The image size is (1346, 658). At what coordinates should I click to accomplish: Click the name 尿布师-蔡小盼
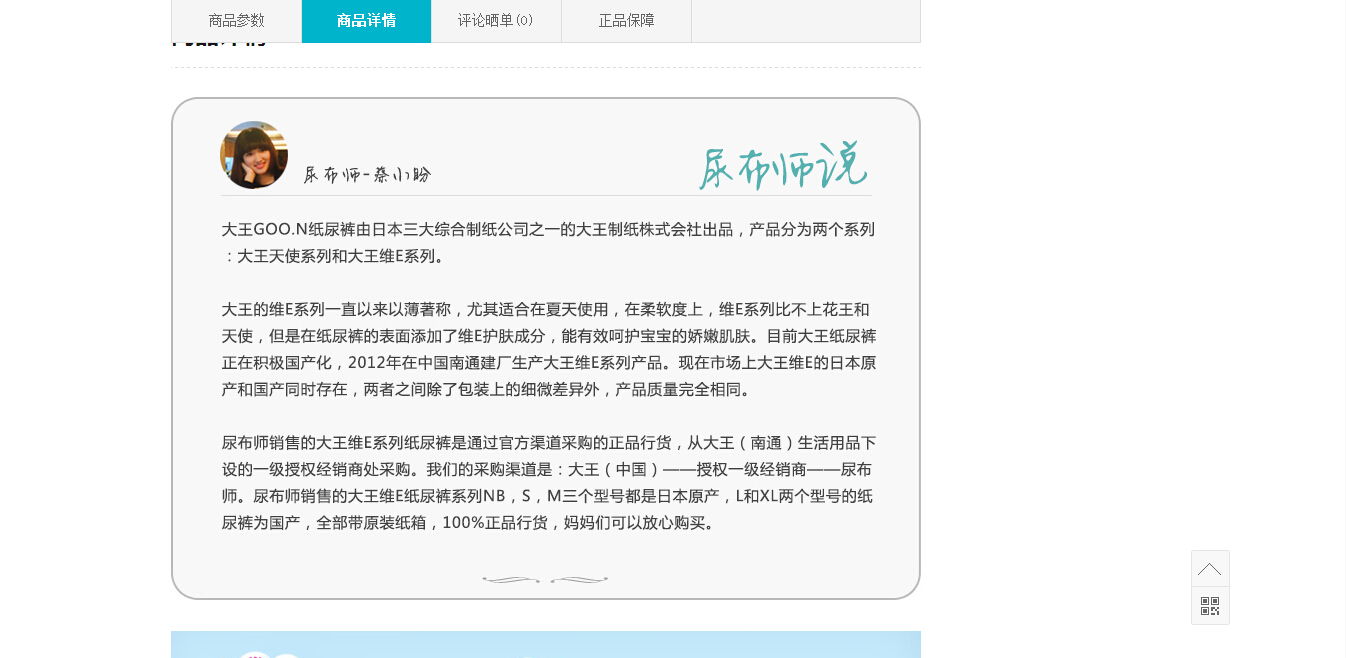[x=367, y=175]
